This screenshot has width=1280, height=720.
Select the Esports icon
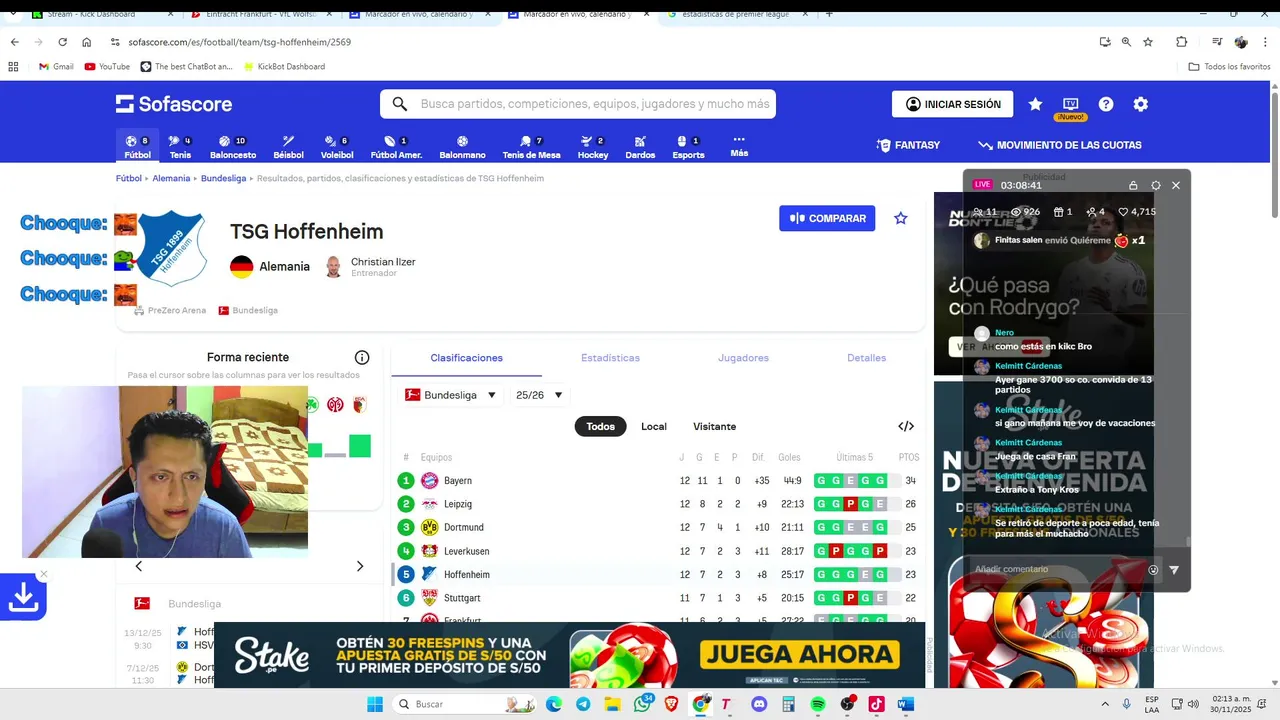[x=688, y=147]
